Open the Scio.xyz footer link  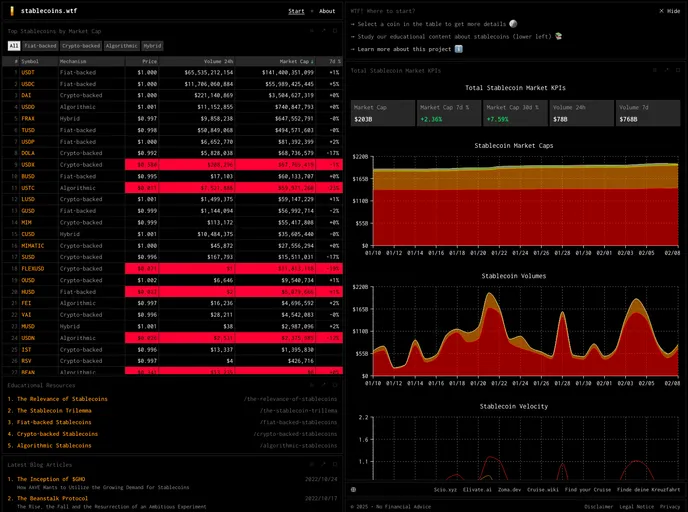click(445, 490)
